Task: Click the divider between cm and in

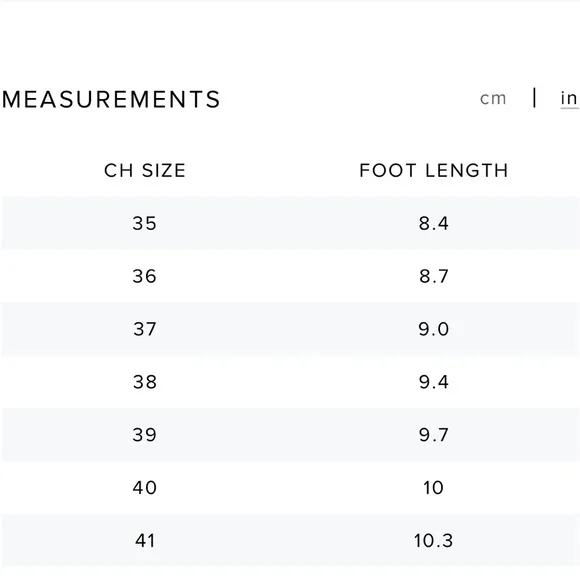Action: coord(534,98)
